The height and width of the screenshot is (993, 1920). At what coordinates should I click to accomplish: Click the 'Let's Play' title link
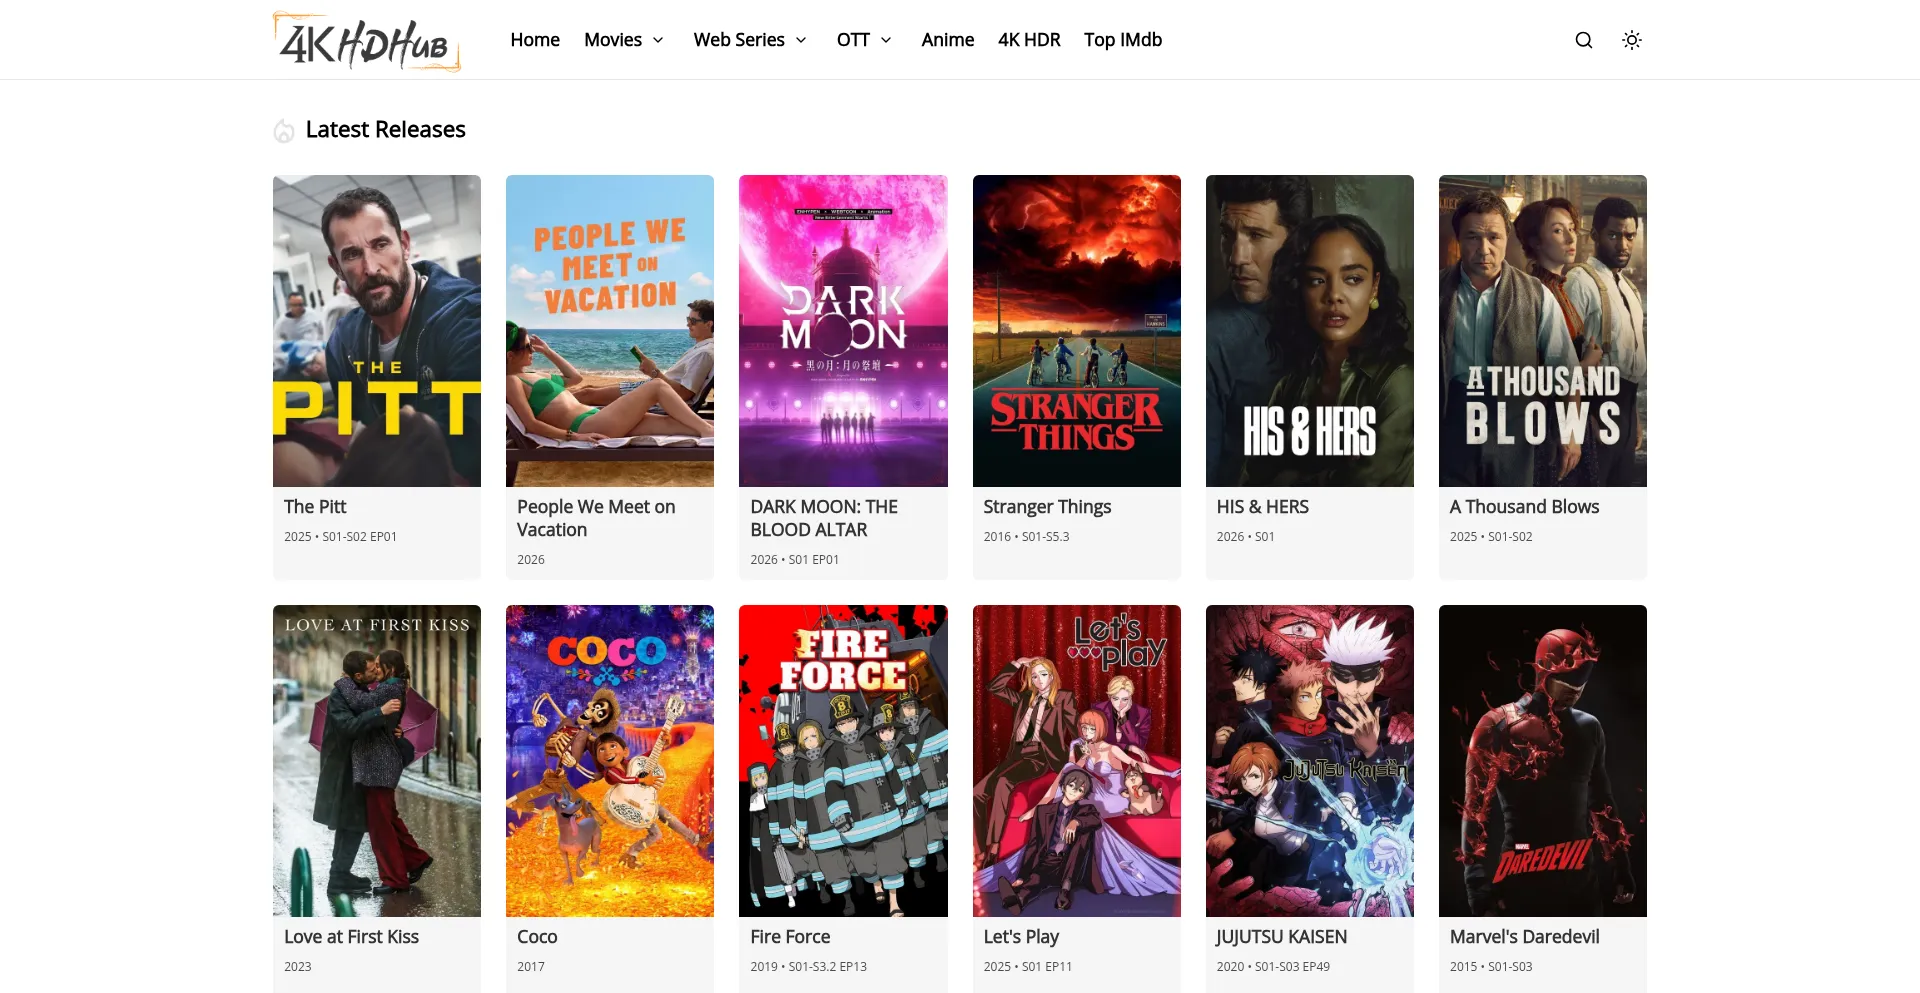pos(1021,937)
